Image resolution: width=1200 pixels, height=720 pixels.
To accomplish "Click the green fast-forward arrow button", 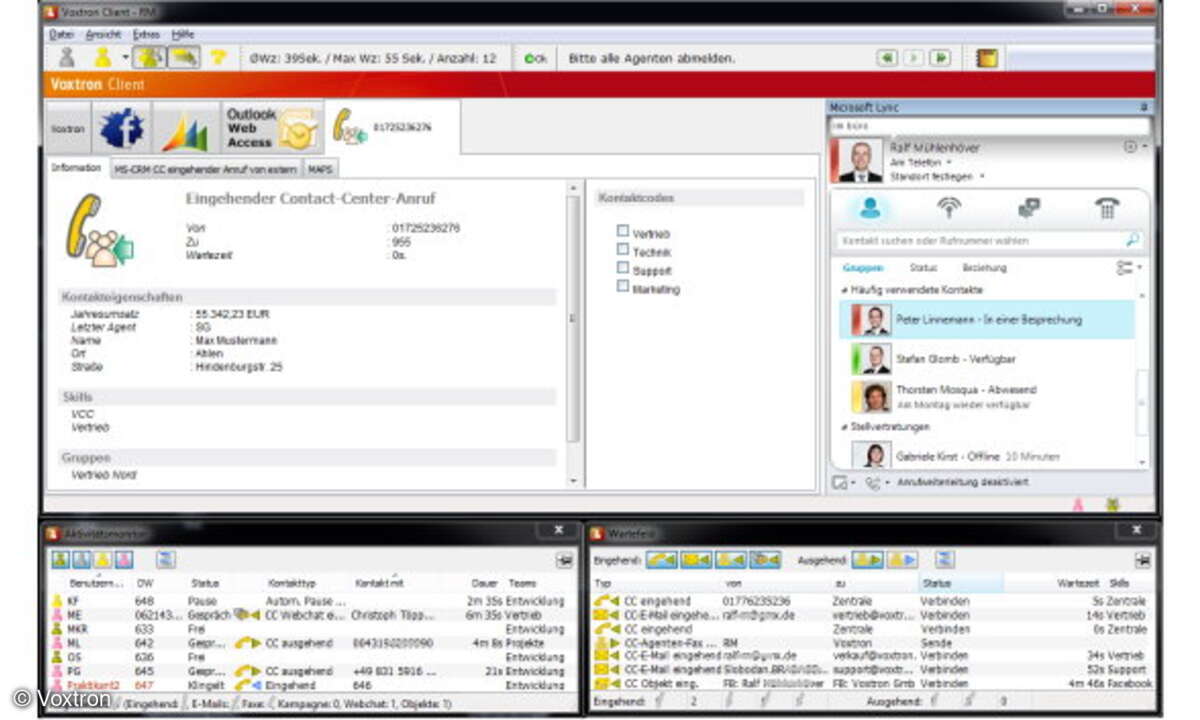I will click(939, 58).
